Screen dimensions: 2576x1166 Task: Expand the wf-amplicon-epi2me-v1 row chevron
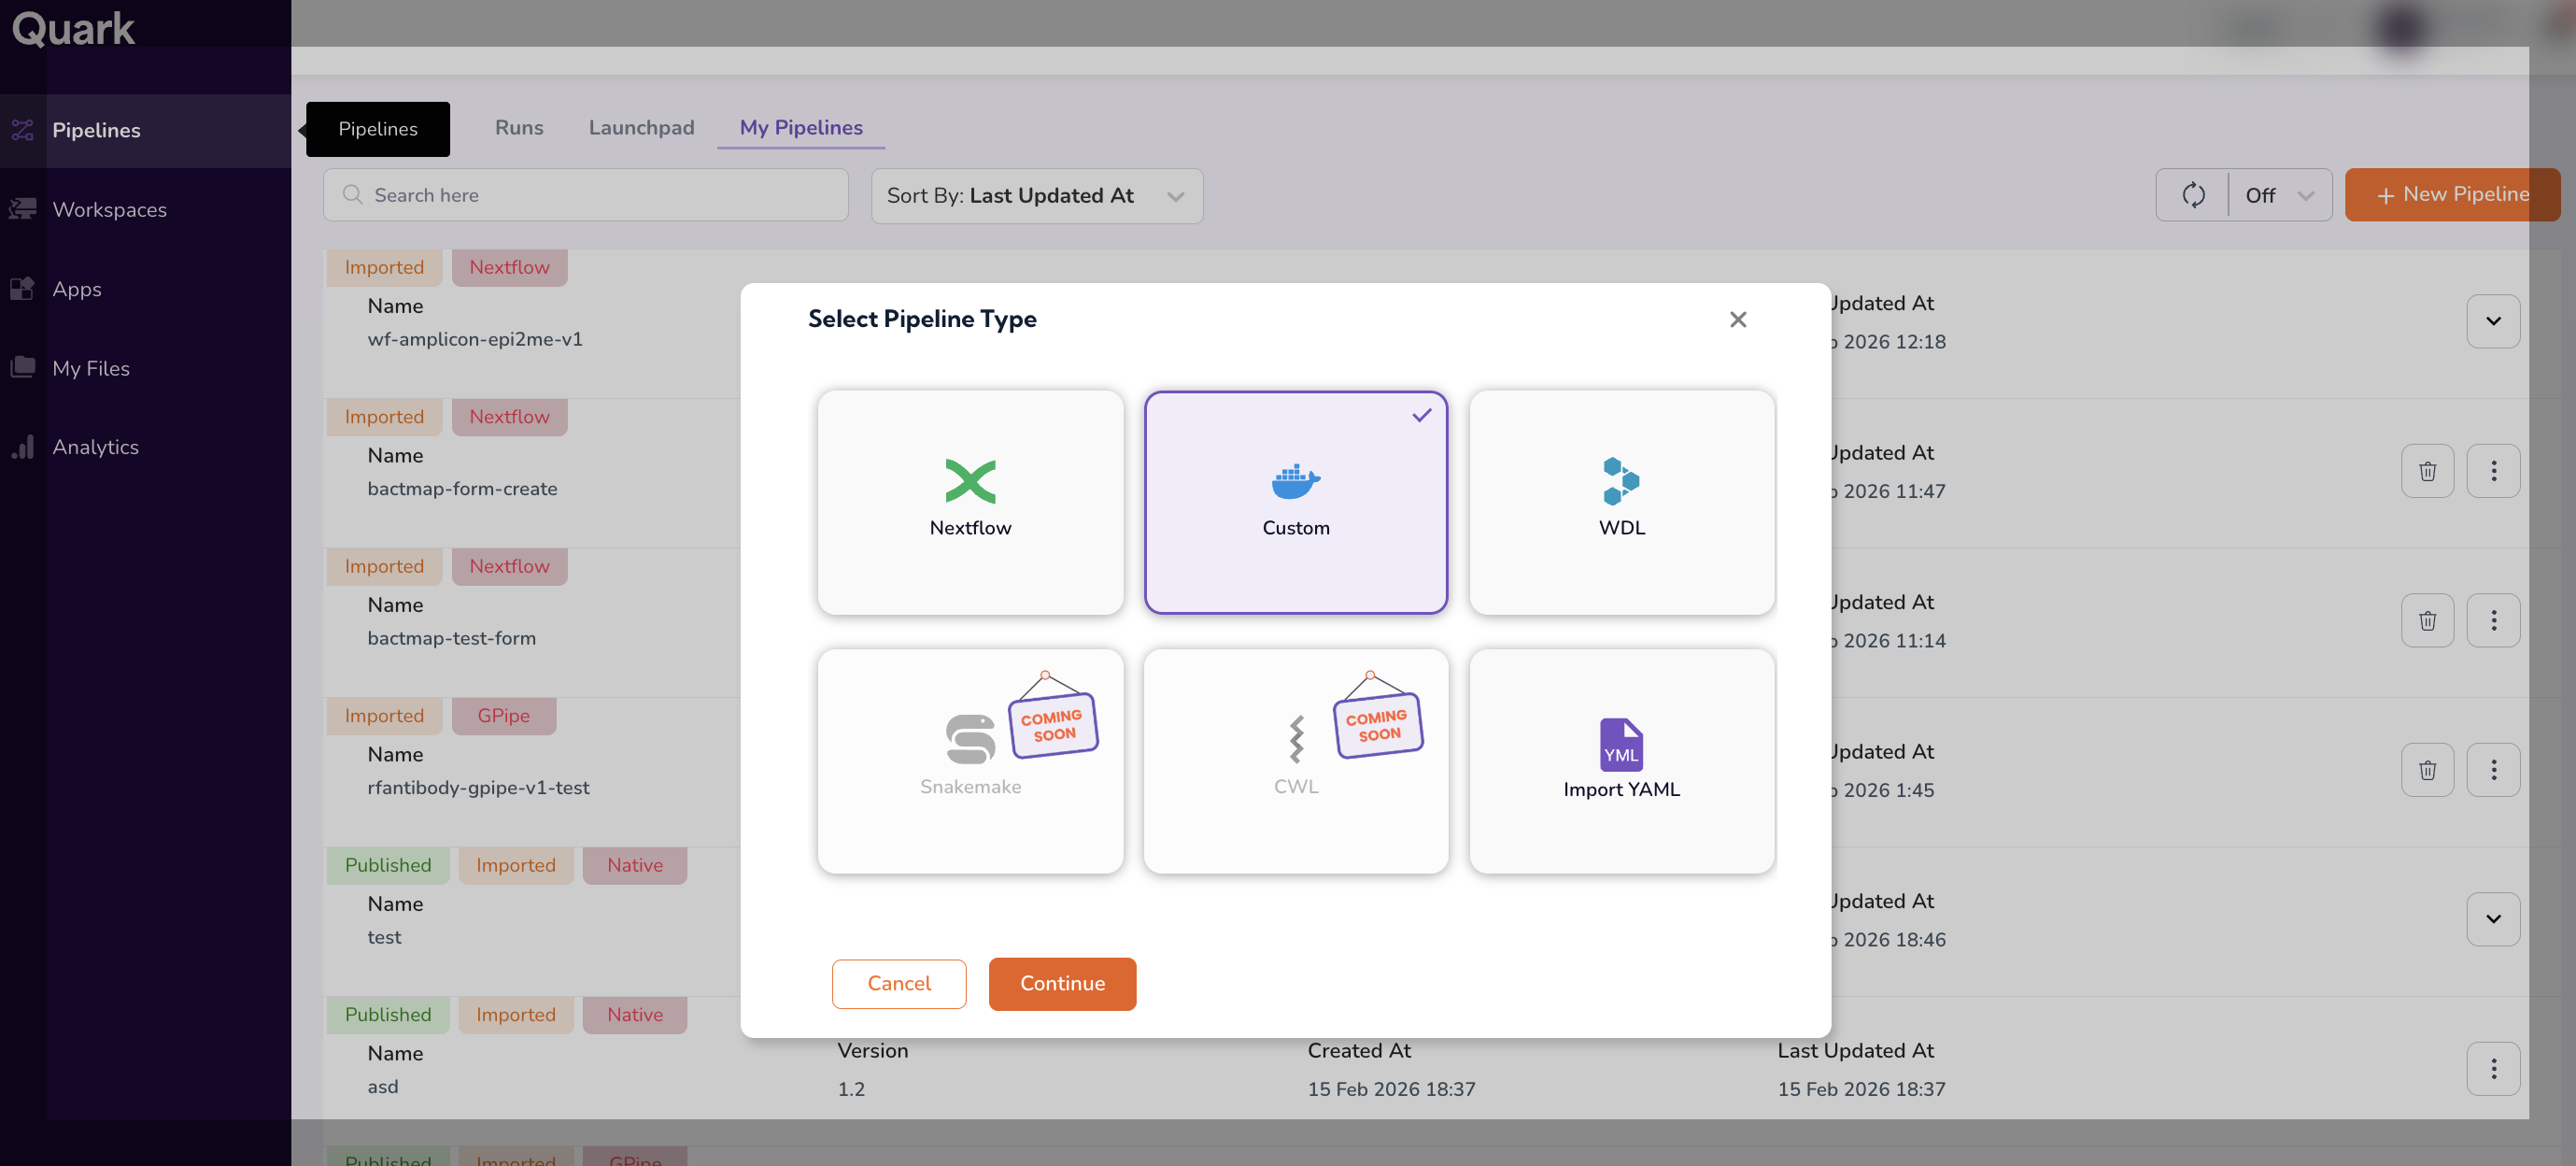point(2492,321)
